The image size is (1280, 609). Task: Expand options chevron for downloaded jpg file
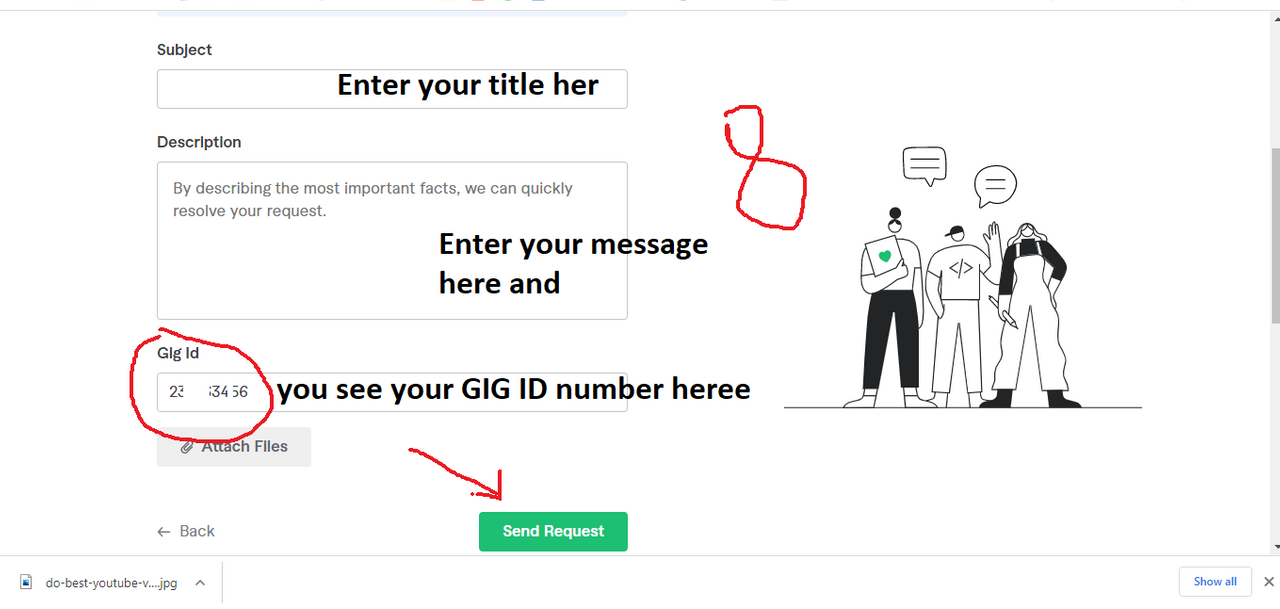click(x=200, y=582)
